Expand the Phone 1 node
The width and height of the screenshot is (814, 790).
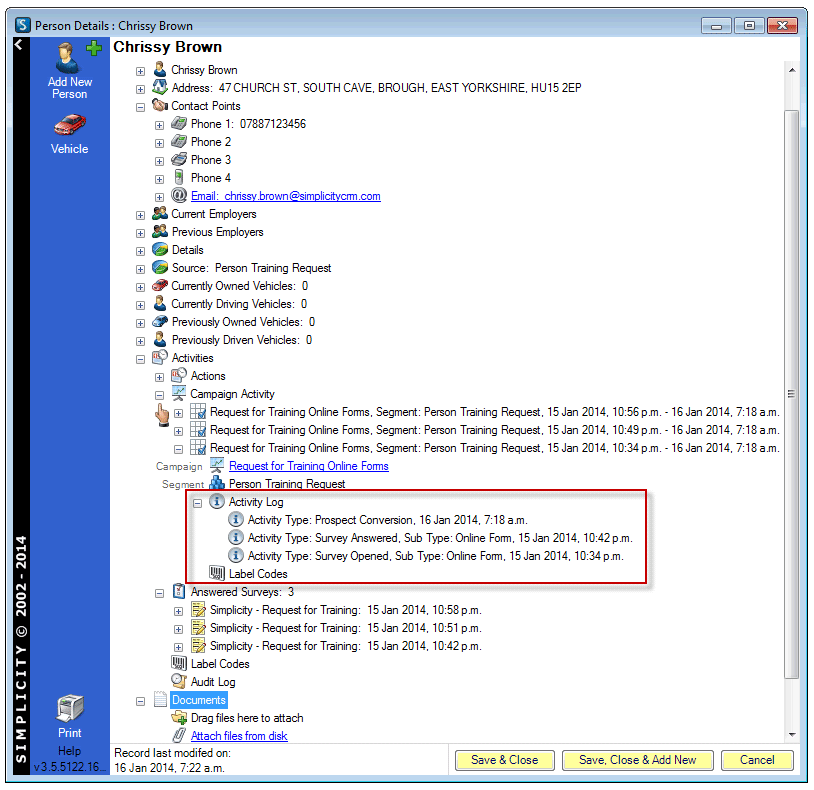pyautogui.click(x=159, y=125)
